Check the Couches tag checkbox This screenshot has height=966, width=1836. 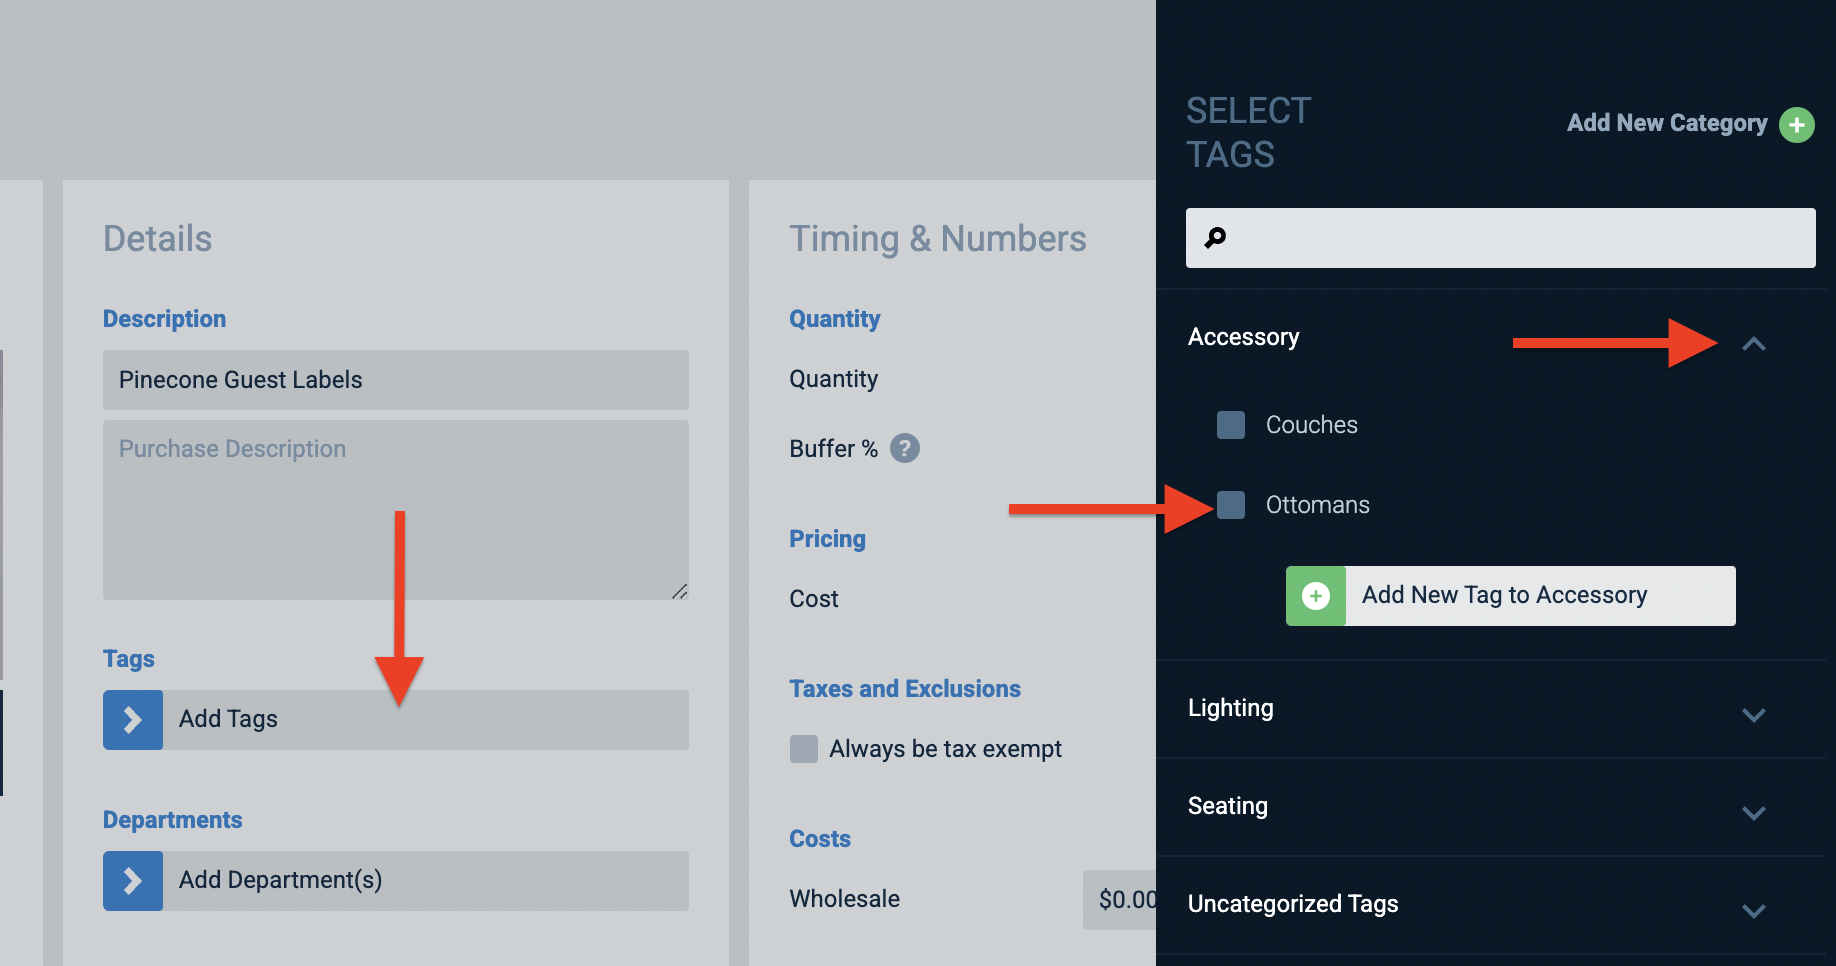[x=1231, y=425]
